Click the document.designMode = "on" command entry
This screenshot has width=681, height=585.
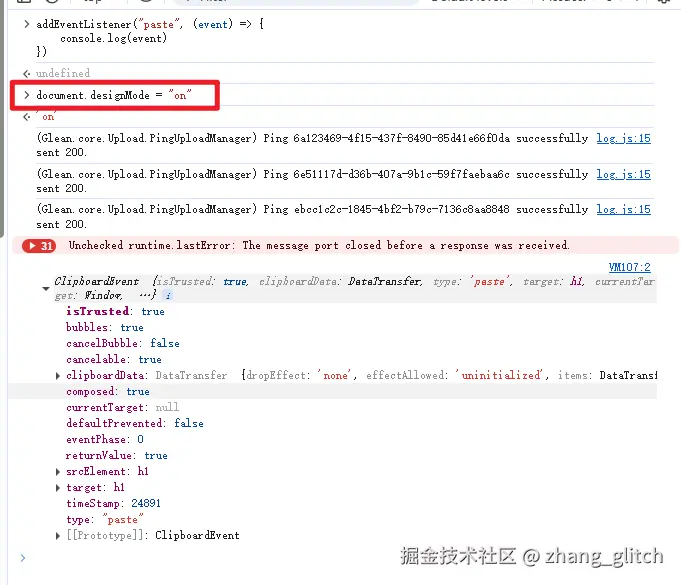coord(114,95)
